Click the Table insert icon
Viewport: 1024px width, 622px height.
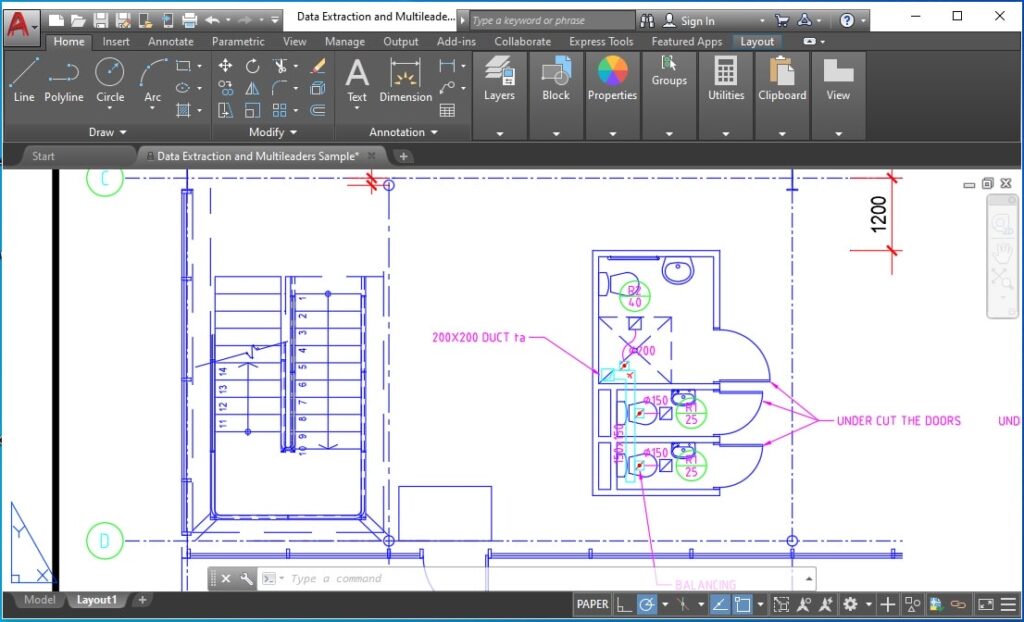point(447,110)
